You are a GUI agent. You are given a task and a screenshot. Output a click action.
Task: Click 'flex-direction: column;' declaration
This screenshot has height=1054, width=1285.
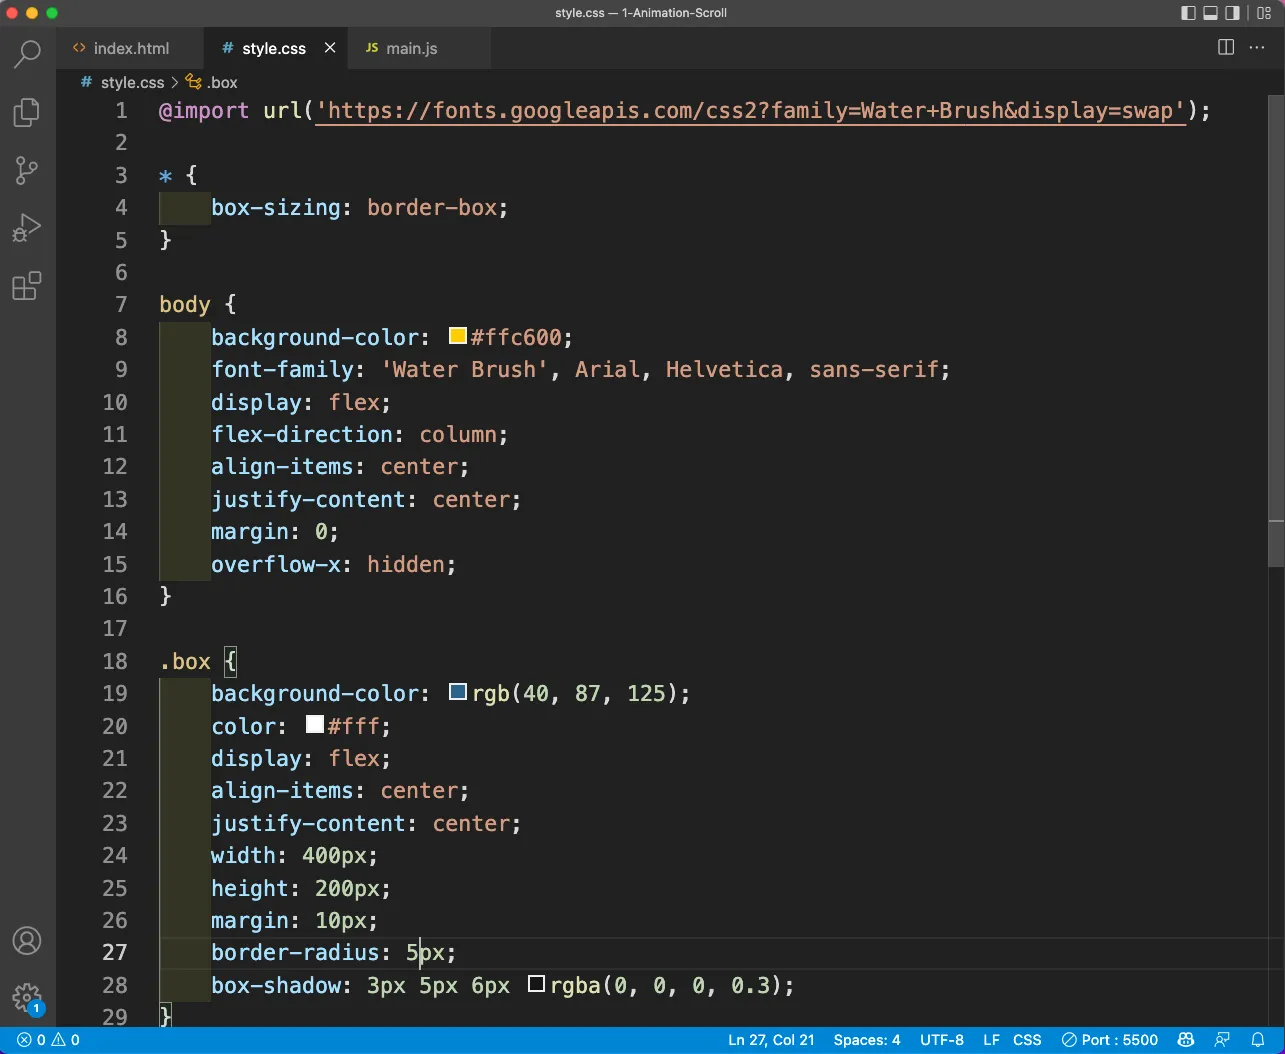pos(360,434)
